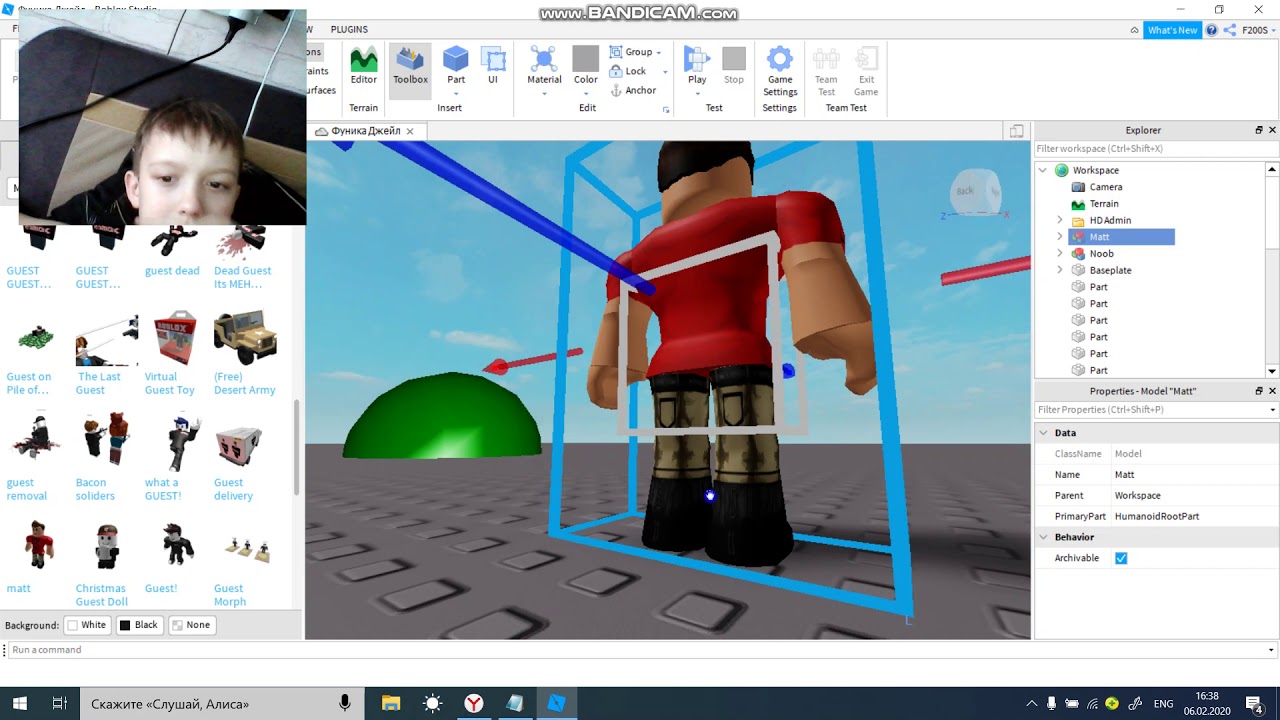Select the Matt model in Explorer
Image resolution: width=1280 pixels, height=720 pixels.
coord(1099,237)
